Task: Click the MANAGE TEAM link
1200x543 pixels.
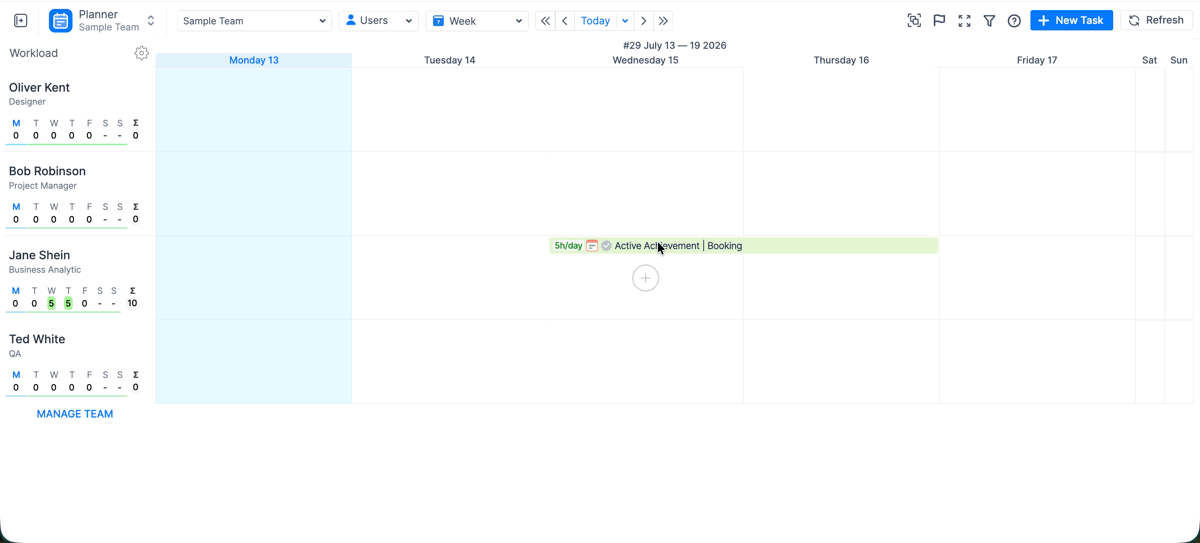Action: (75, 413)
